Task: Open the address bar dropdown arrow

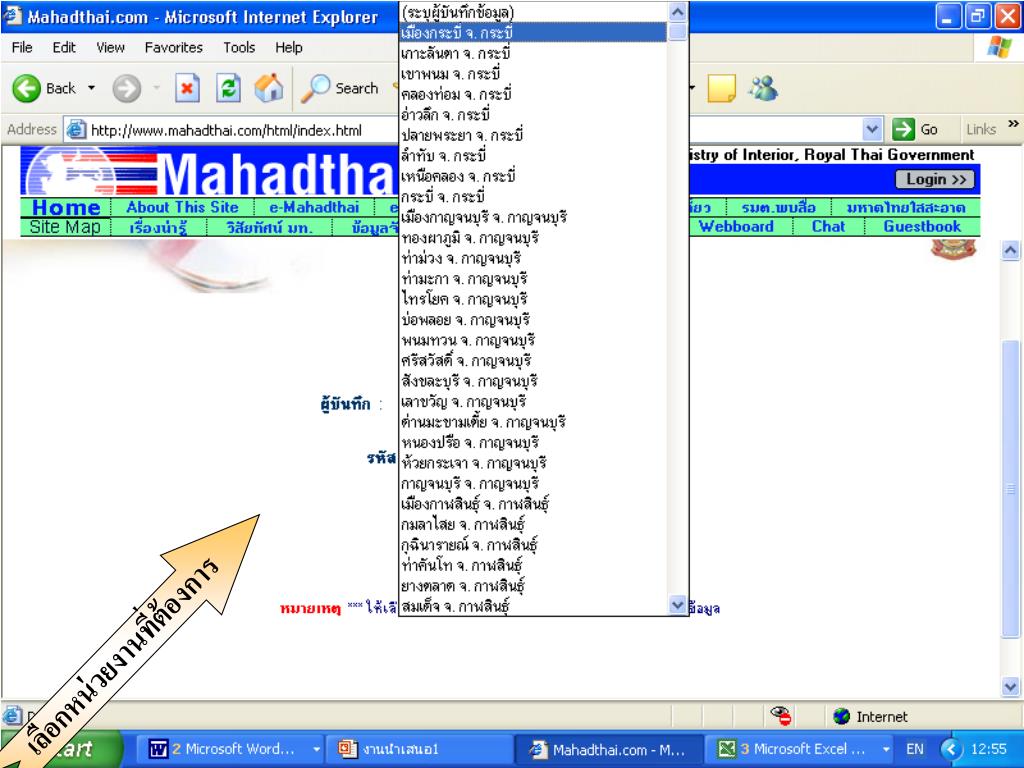Action: pos(872,129)
